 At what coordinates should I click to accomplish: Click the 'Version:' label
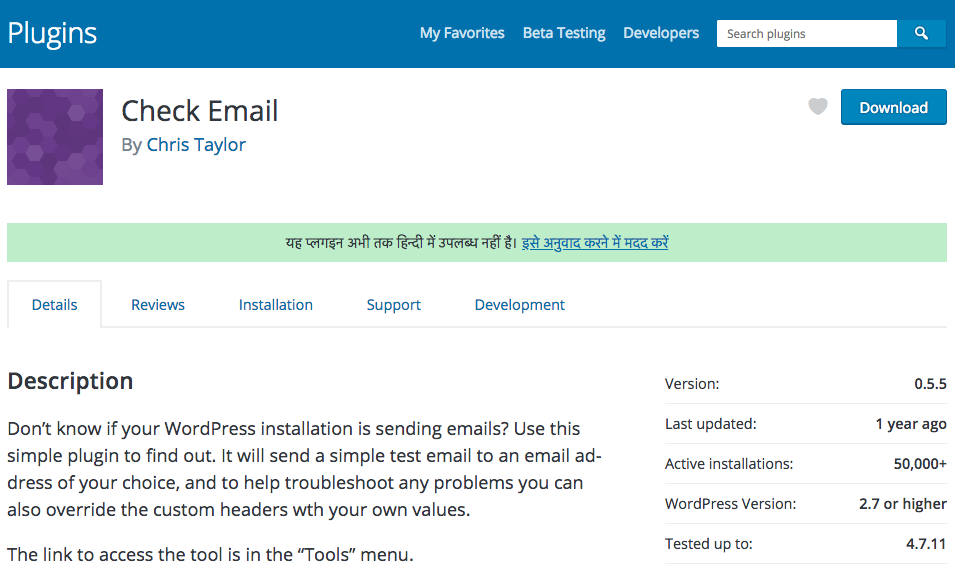click(692, 384)
